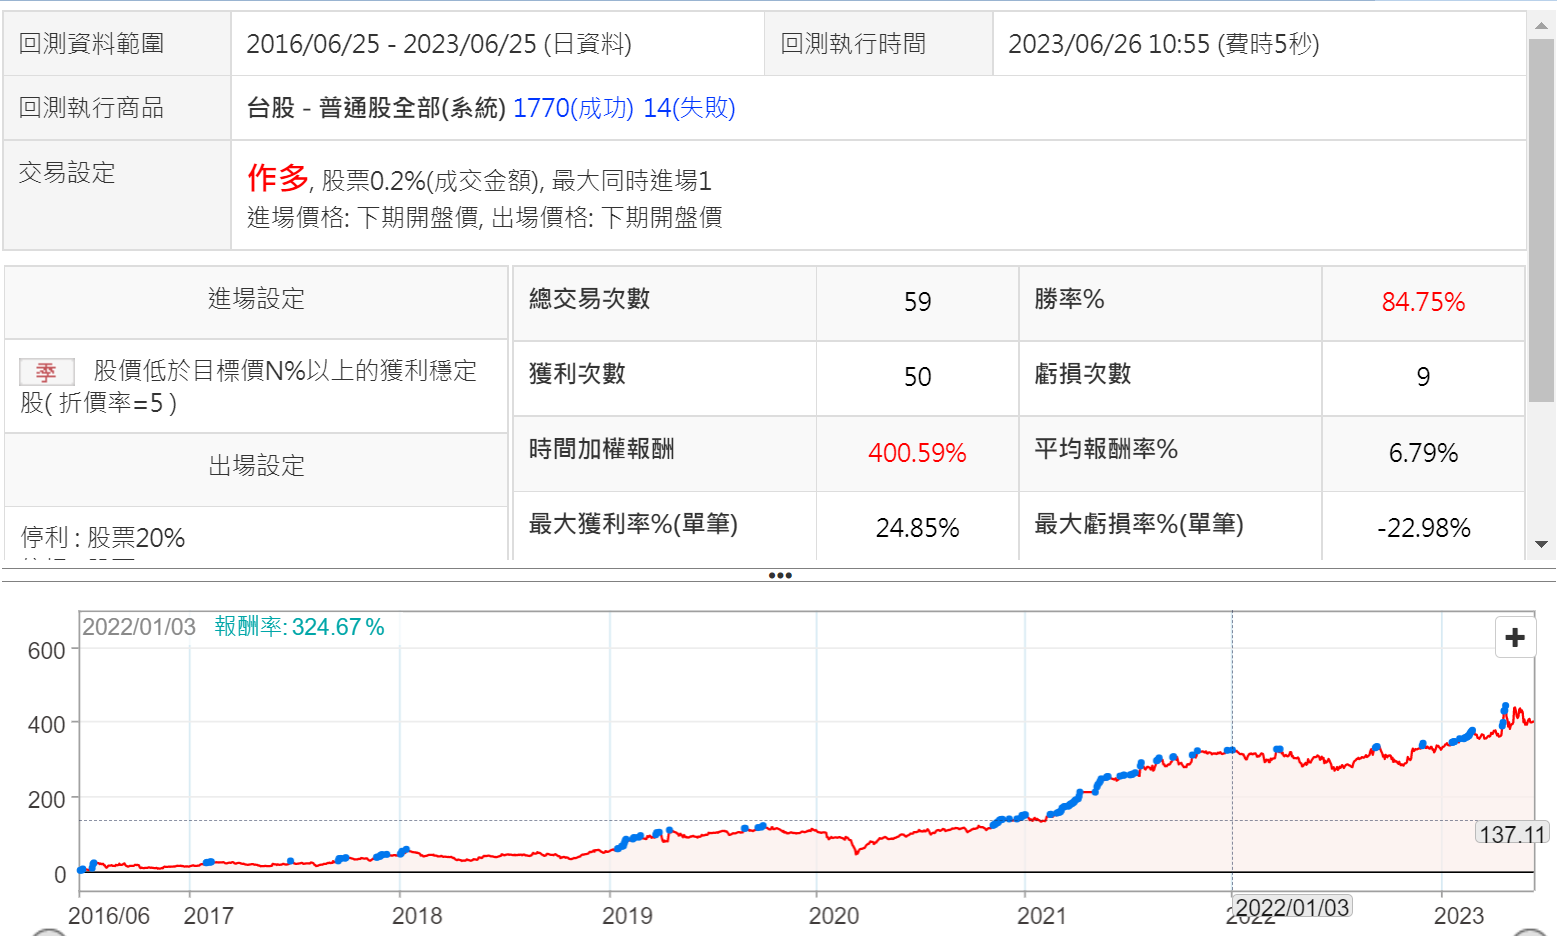The height and width of the screenshot is (936, 1557).
Task: Click the 2019 label on chart axis
Action: (627, 915)
